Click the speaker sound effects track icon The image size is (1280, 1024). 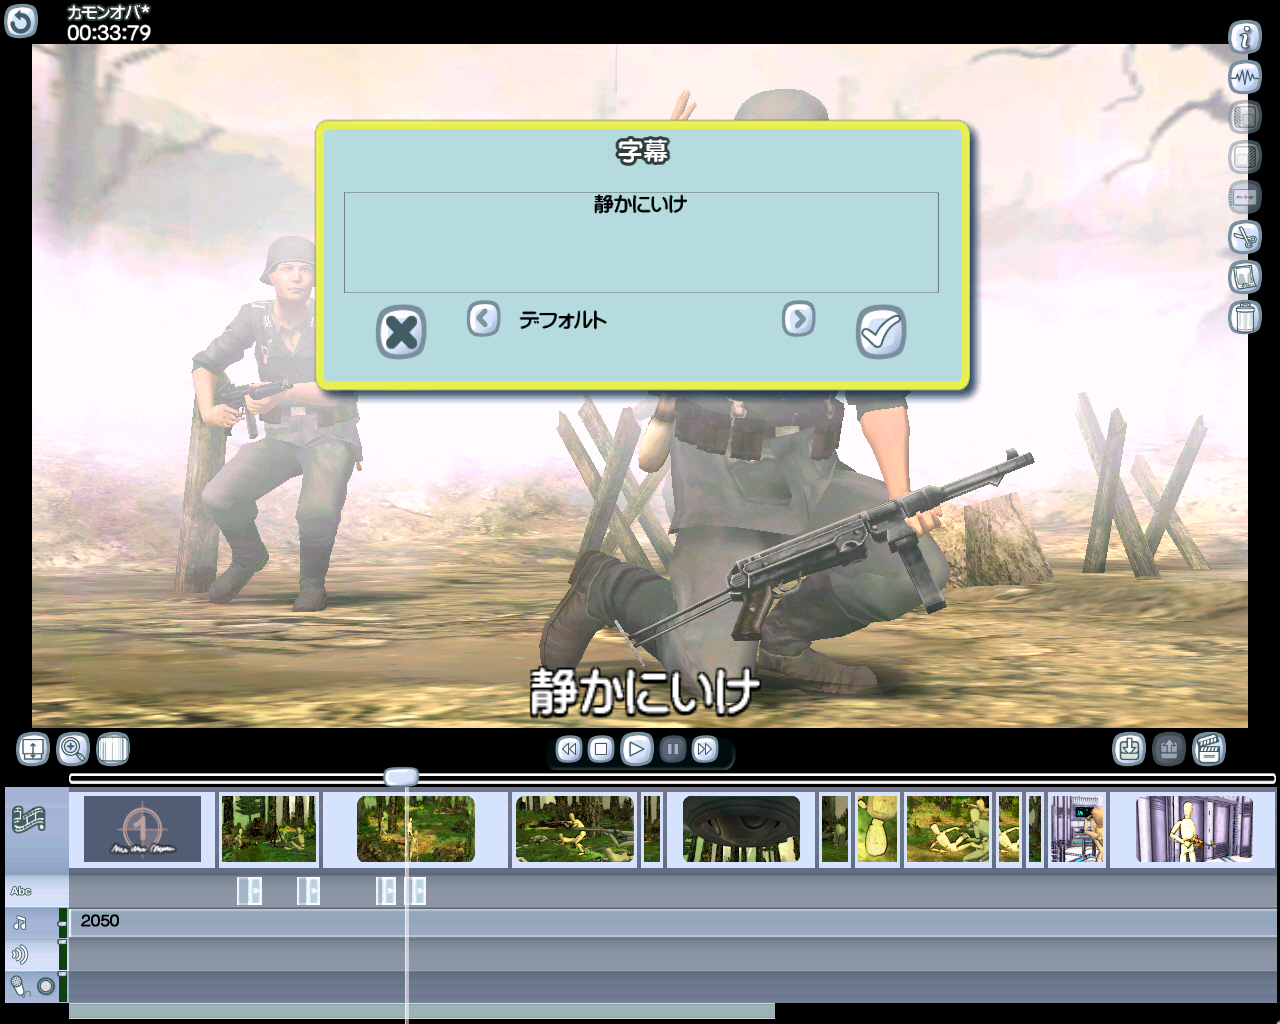click(x=20, y=955)
